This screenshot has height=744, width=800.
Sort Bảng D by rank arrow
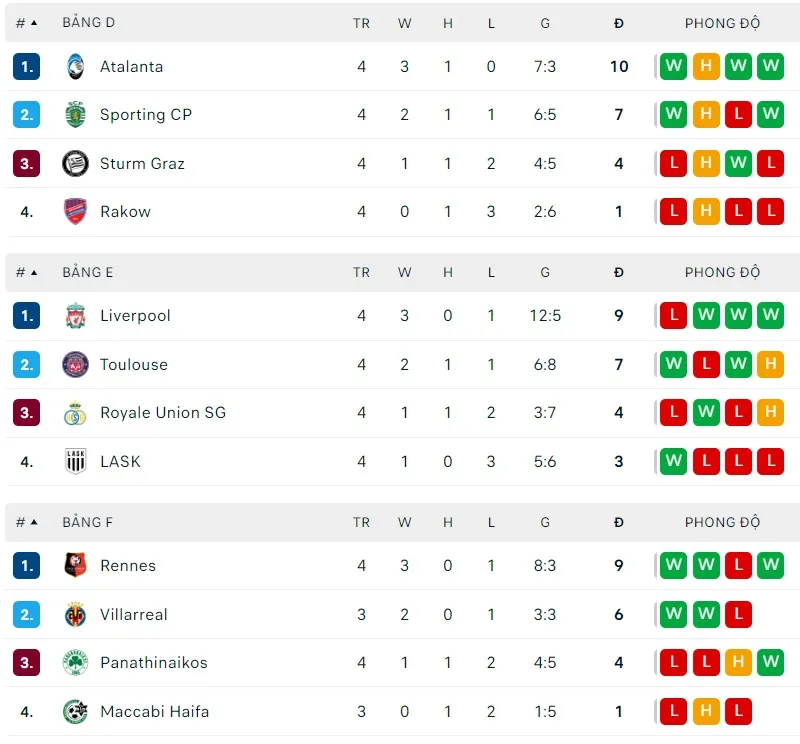(34, 23)
